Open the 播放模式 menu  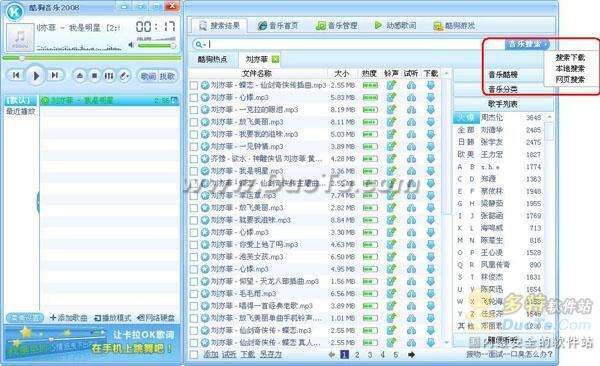click(x=113, y=318)
